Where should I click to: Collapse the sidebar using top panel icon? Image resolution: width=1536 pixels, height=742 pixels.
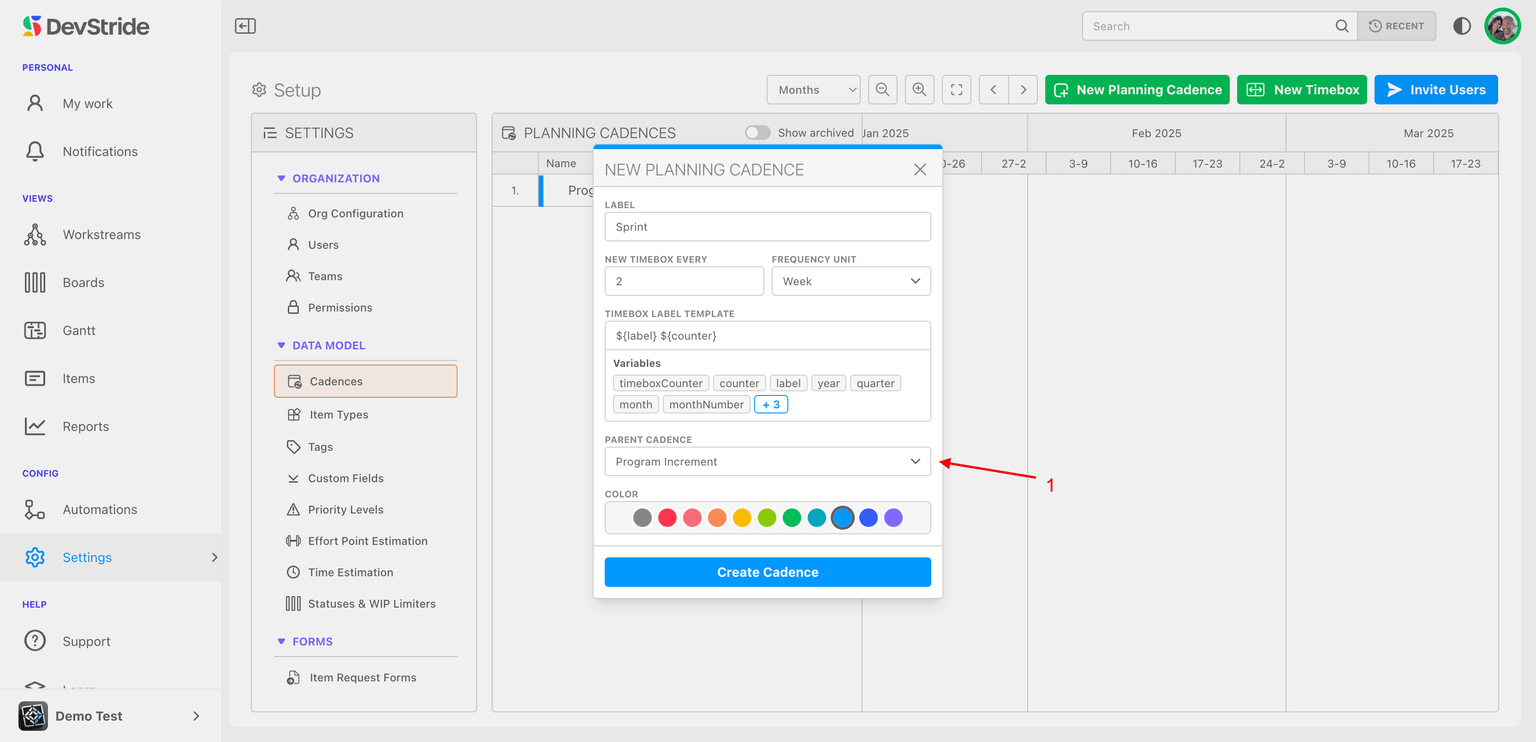click(245, 26)
